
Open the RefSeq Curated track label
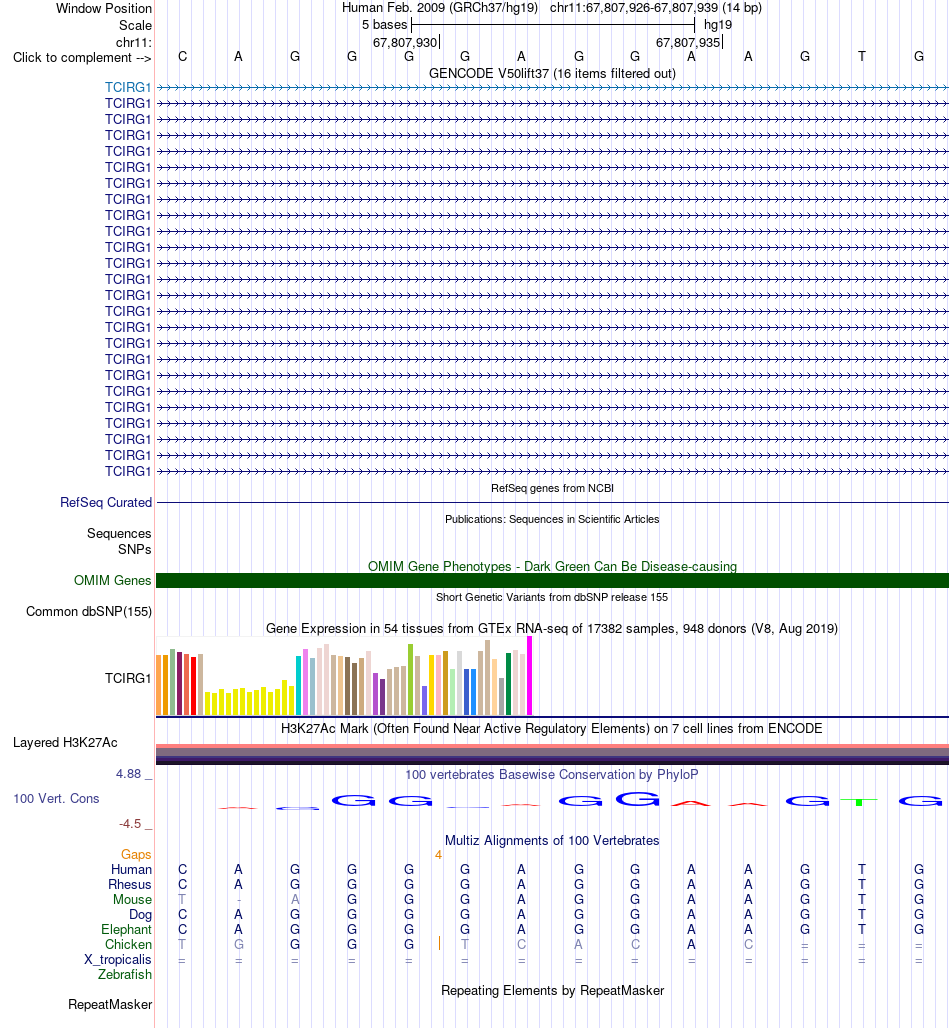(106, 502)
